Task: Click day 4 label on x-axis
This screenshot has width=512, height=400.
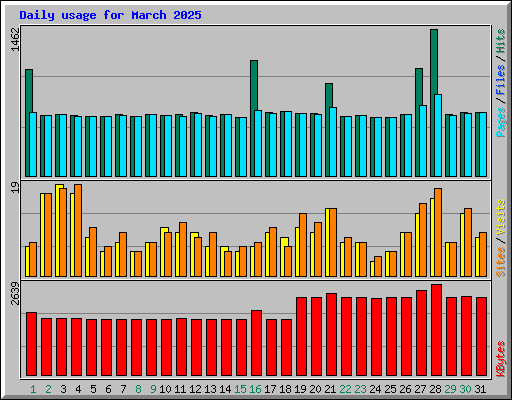Action: pyautogui.click(x=78, y=389)
